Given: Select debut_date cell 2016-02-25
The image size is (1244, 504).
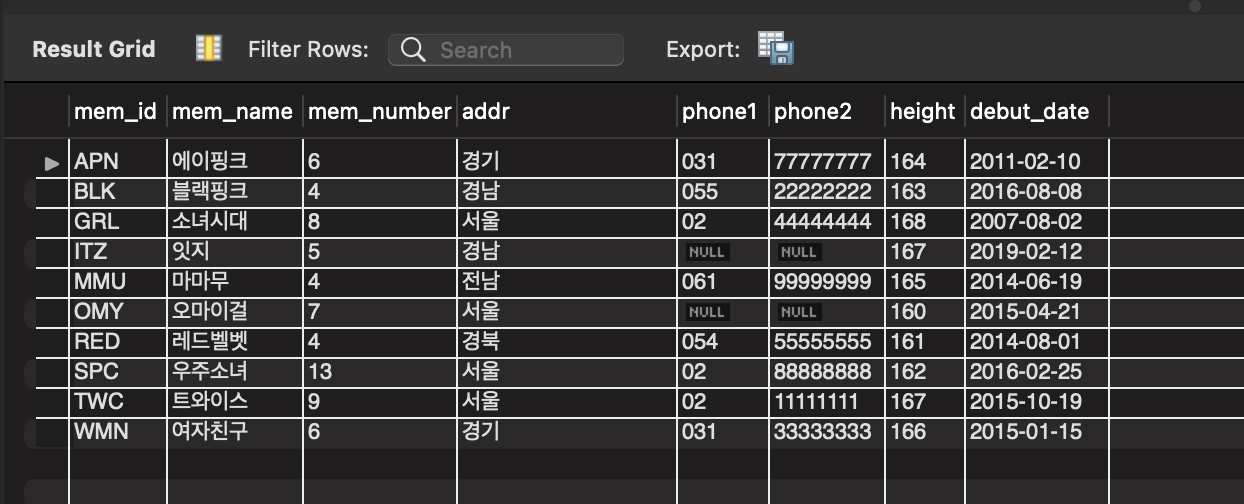Looking at the screenshot, I should (x=1036, y=372).
